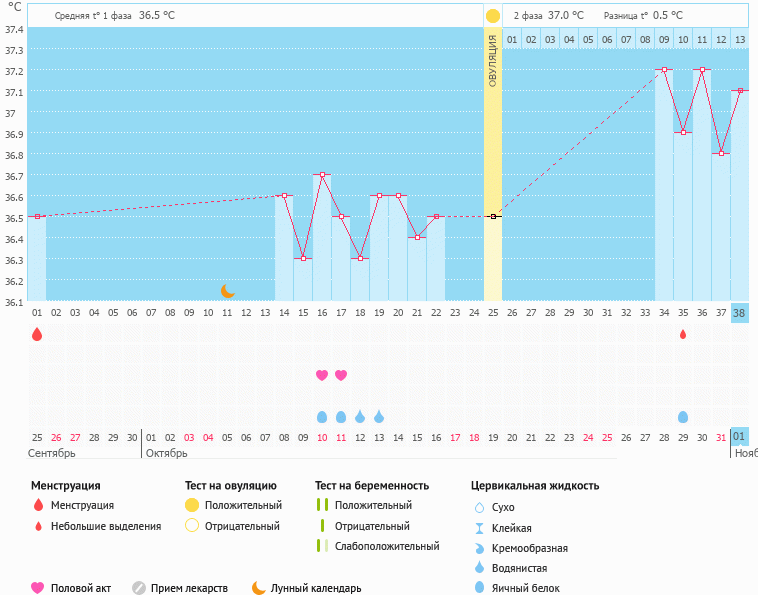Screen dimensions: 758x595
Task: Click the cervical fluid drop in the October 10 column
Action: [322, 416]
